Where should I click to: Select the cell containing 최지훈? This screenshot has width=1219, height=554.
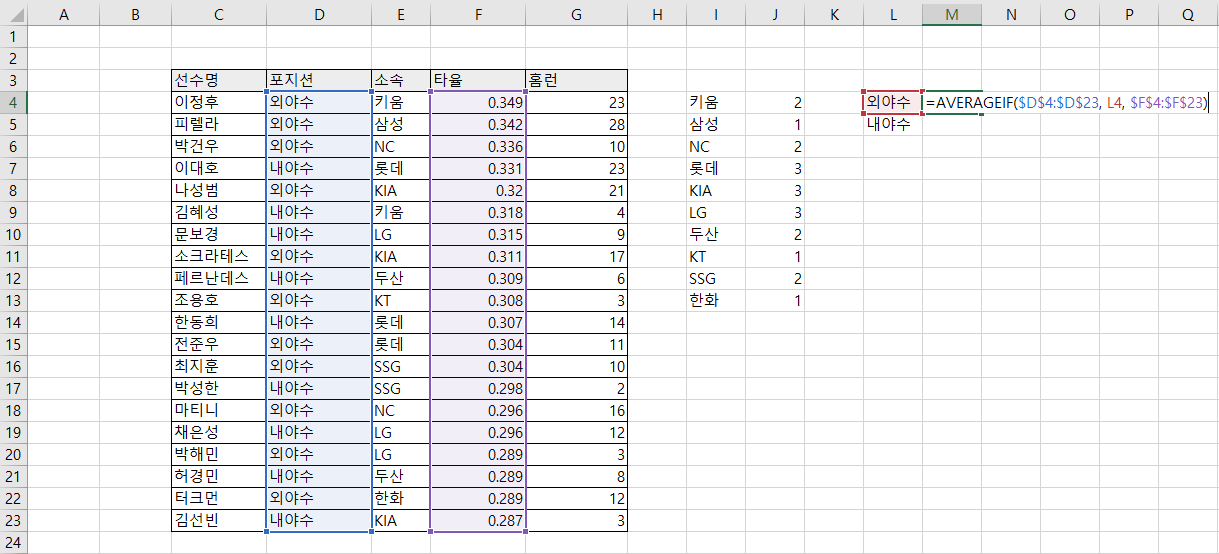click(218, 366)
